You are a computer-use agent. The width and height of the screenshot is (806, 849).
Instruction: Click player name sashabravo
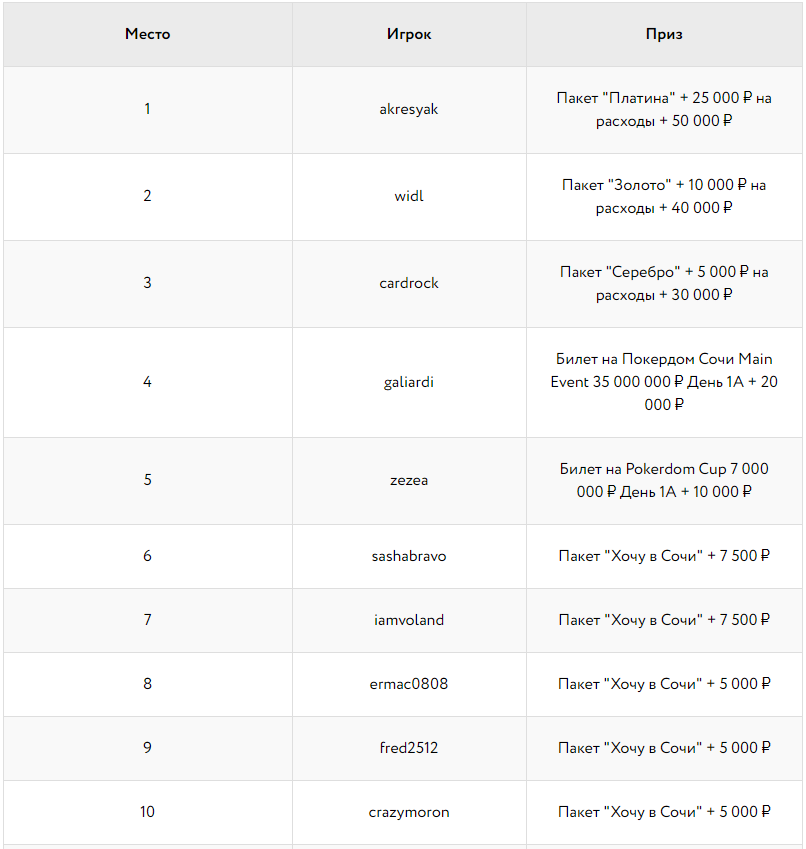(x=409, y=556)
